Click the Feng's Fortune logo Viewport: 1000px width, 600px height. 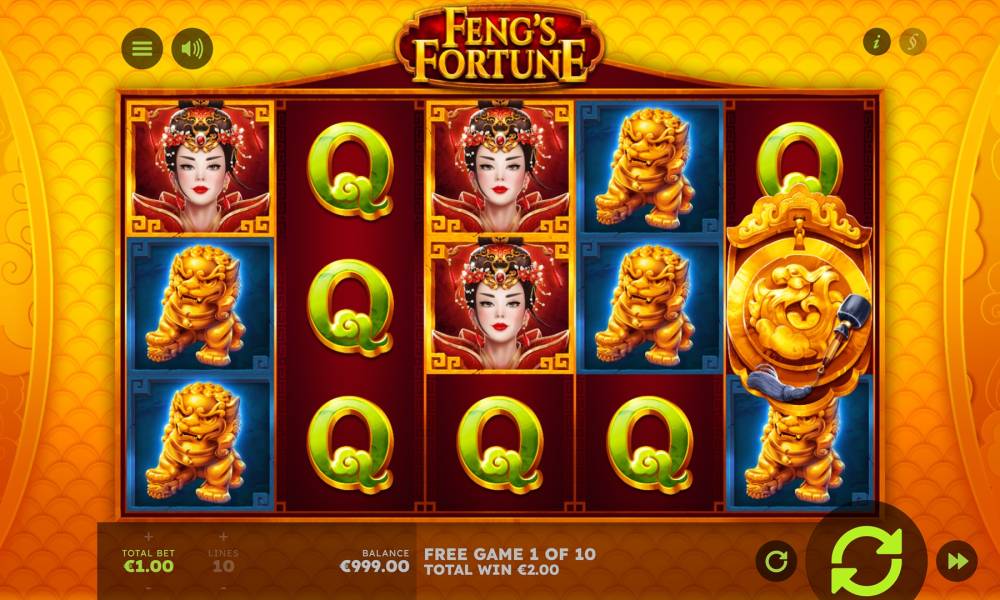click(500, 45)
